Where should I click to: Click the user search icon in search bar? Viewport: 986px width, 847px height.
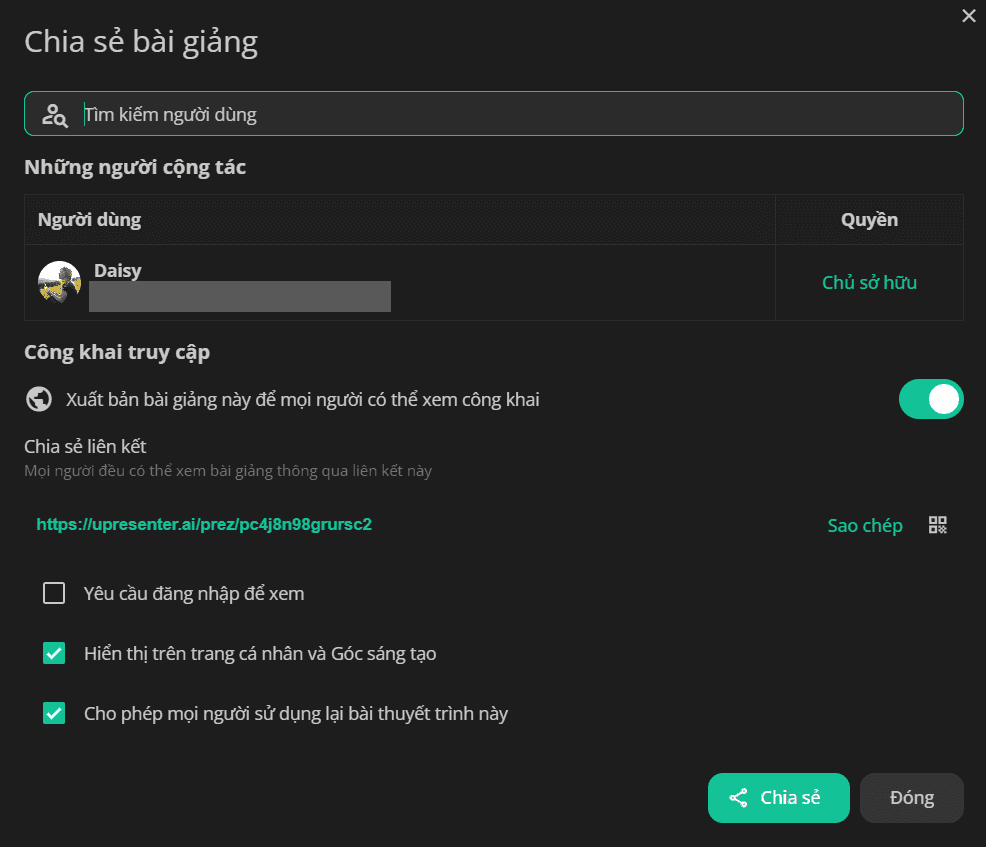[x=55, y=115]
